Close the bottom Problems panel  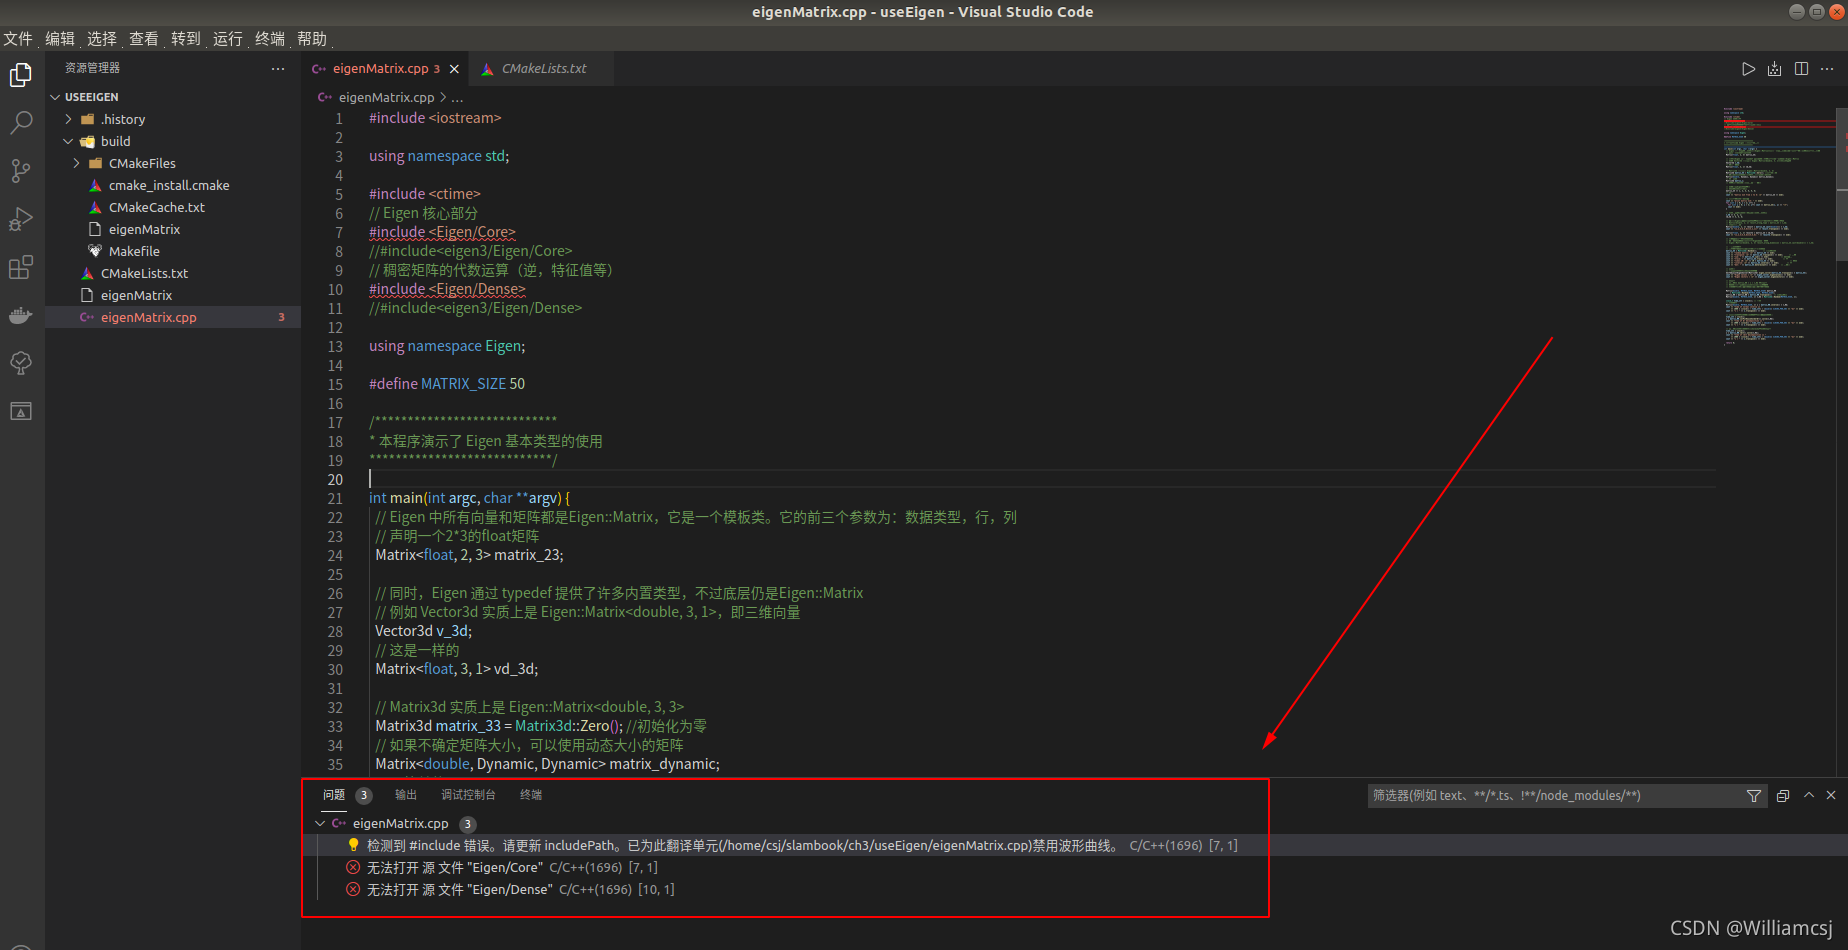1831,795
